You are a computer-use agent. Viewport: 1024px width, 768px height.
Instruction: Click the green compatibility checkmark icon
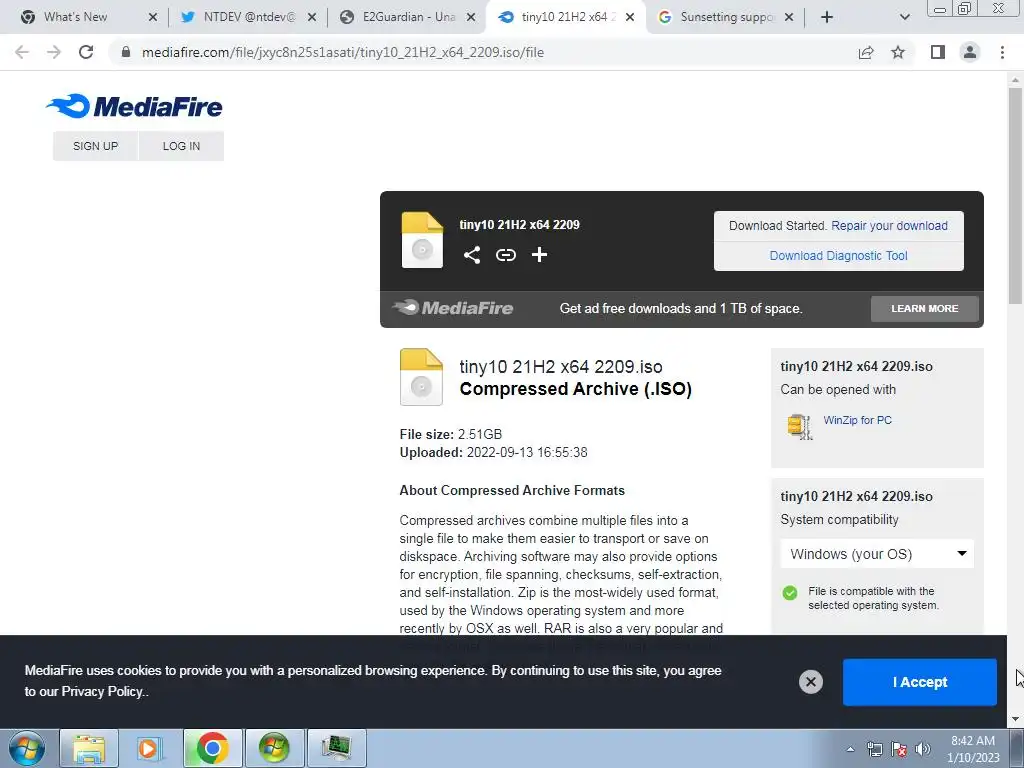790,593
